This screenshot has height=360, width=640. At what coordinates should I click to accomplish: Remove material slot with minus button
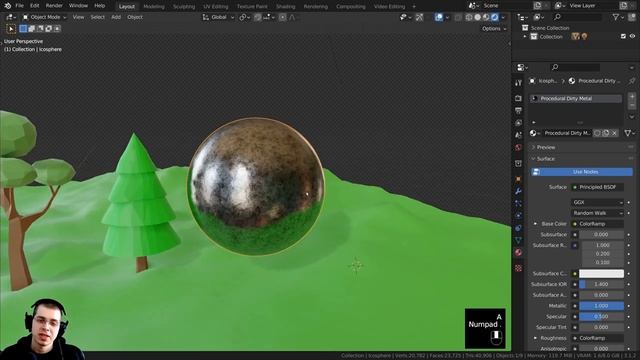pyautogui.click(x=632, y=105)
